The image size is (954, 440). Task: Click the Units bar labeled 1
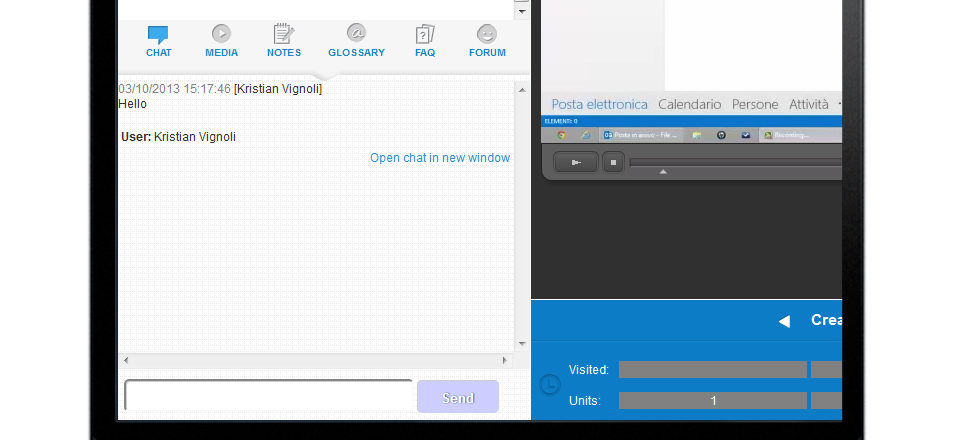[713, 400]
